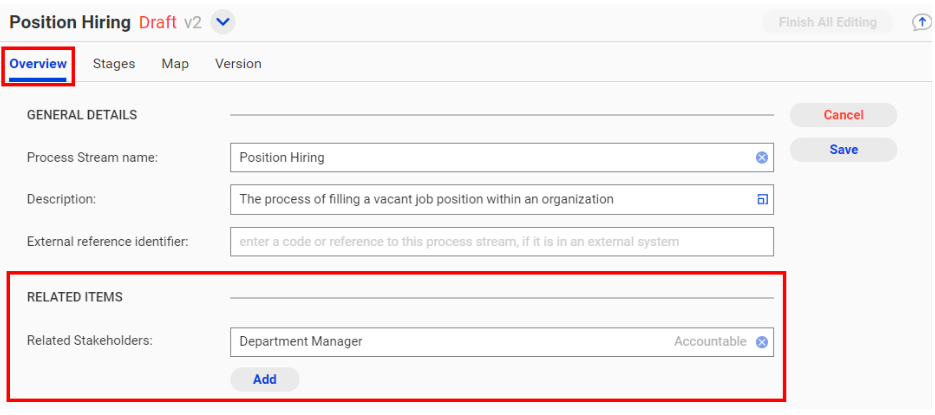The width and height of the screenshot is (935, 415).
Task: Select the Overview tab
Action: 38,63
